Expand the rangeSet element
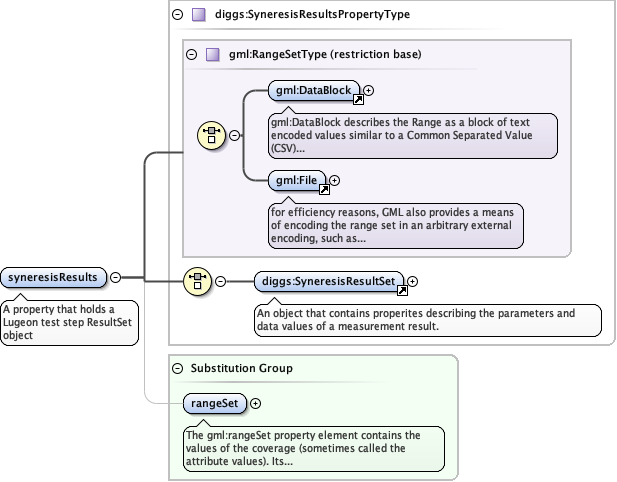Screen dimensions: 617x482 click(x=255, y=403)
